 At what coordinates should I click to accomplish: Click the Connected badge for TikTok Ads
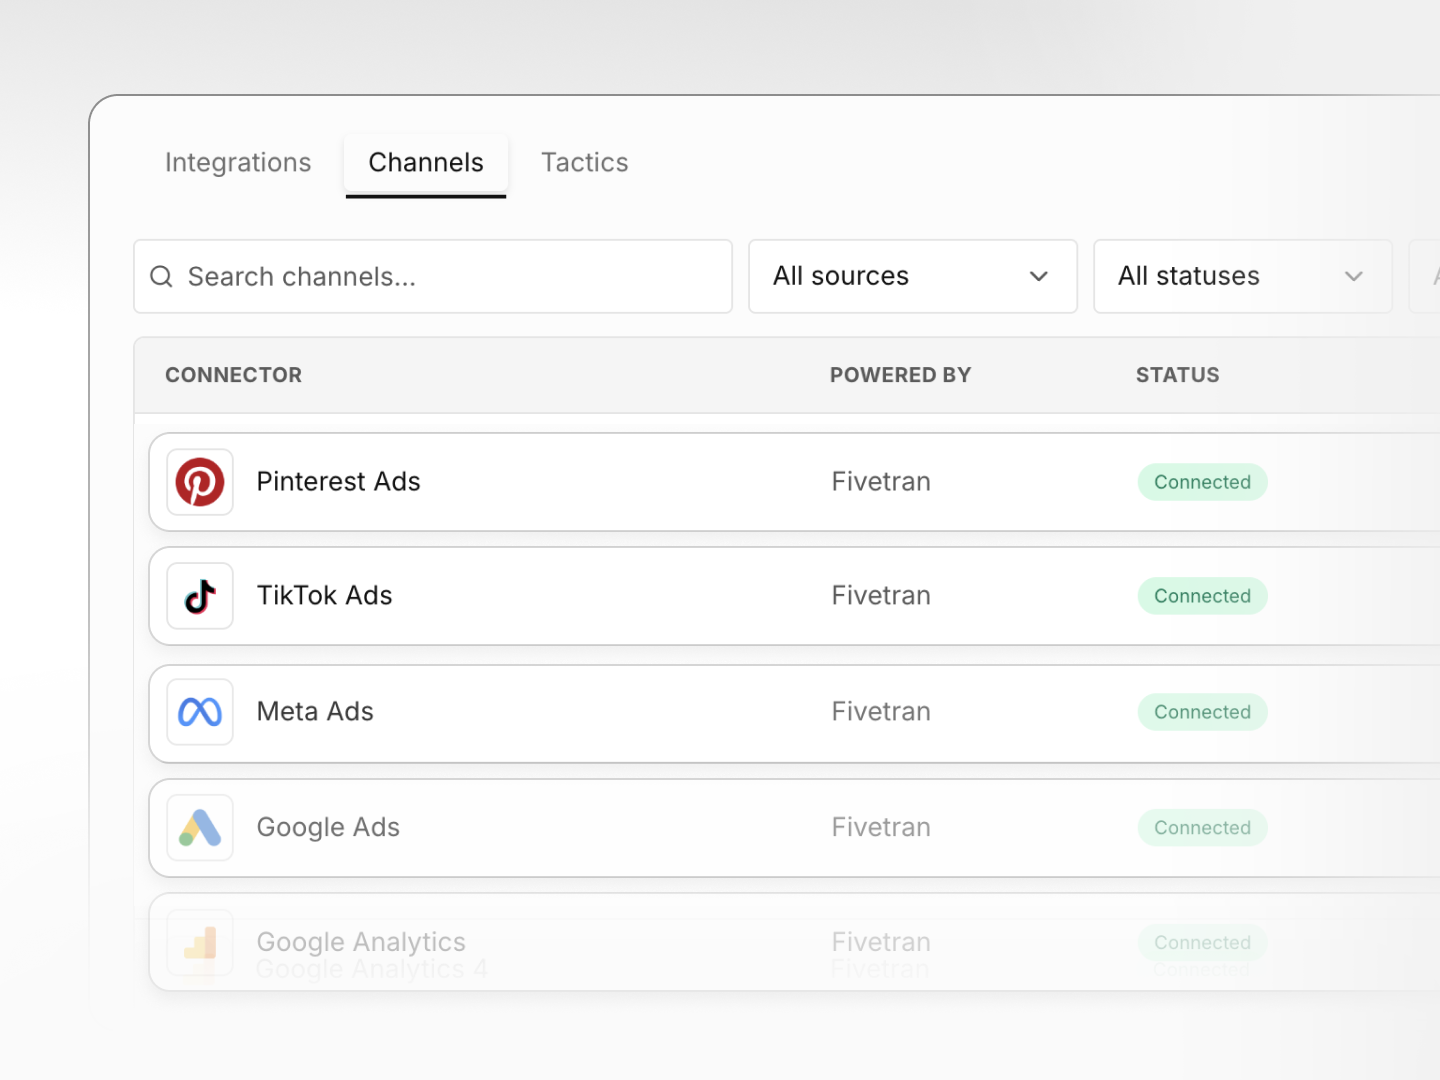[x=1202, y=596]
